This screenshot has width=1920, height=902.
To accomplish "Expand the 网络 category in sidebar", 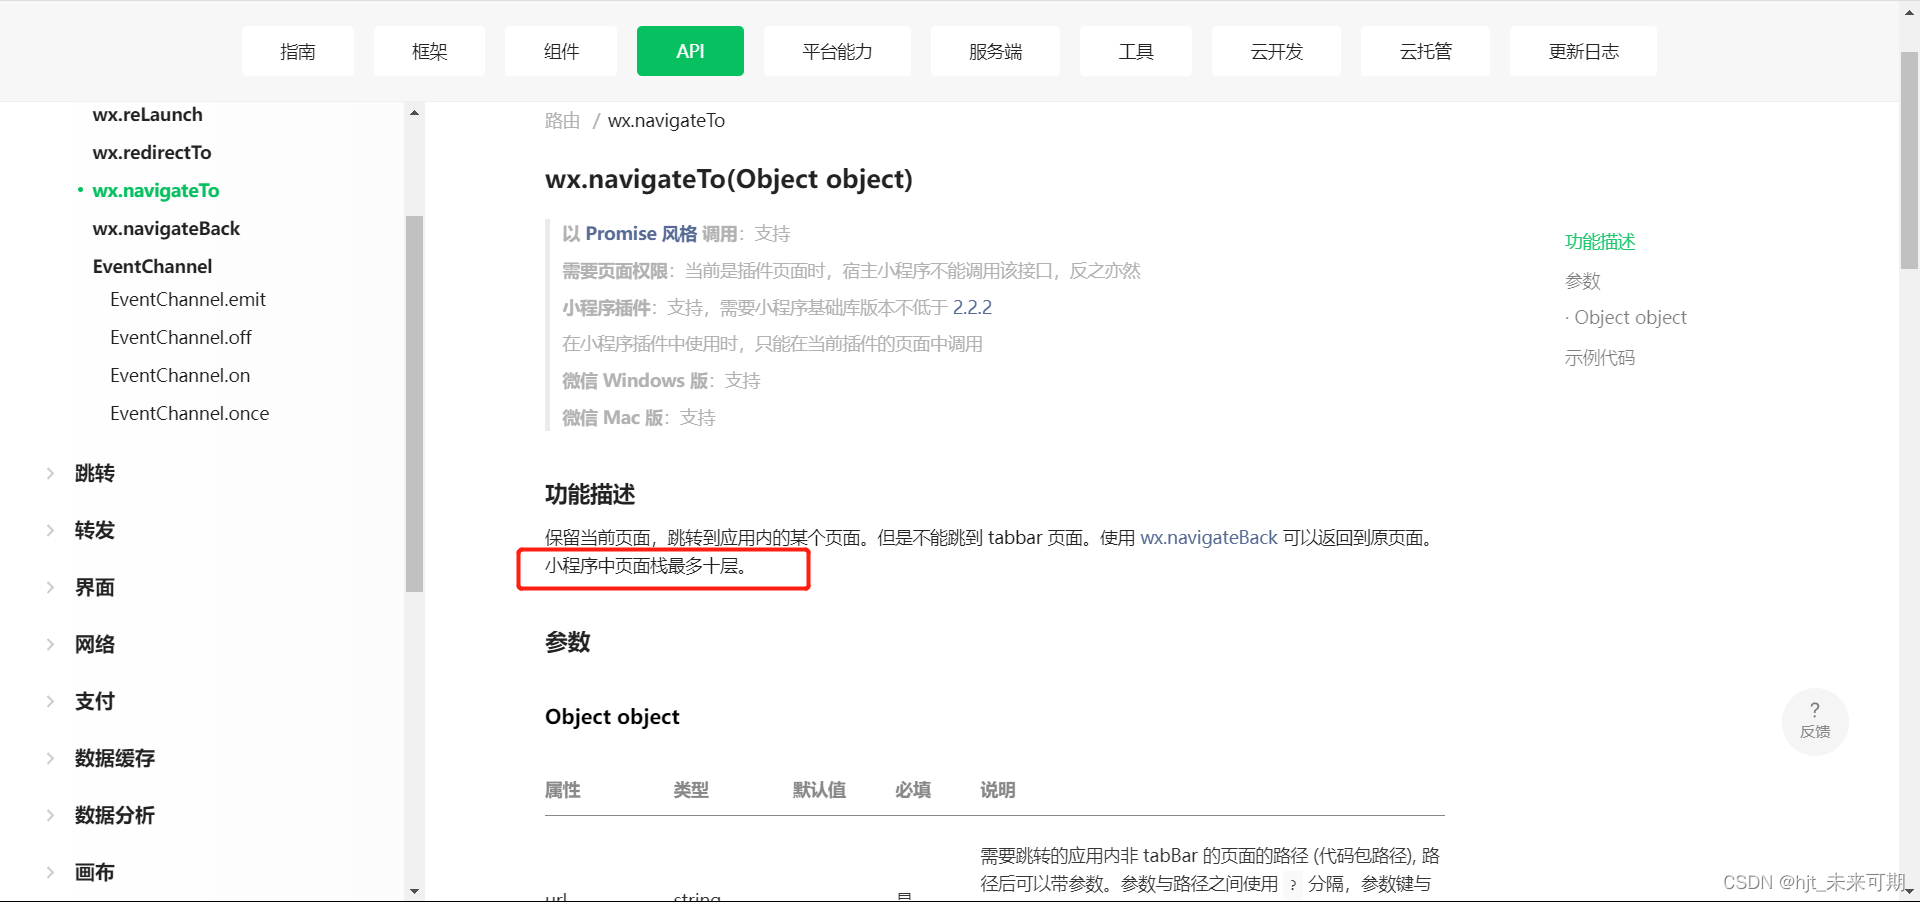I will coord(95,643).
